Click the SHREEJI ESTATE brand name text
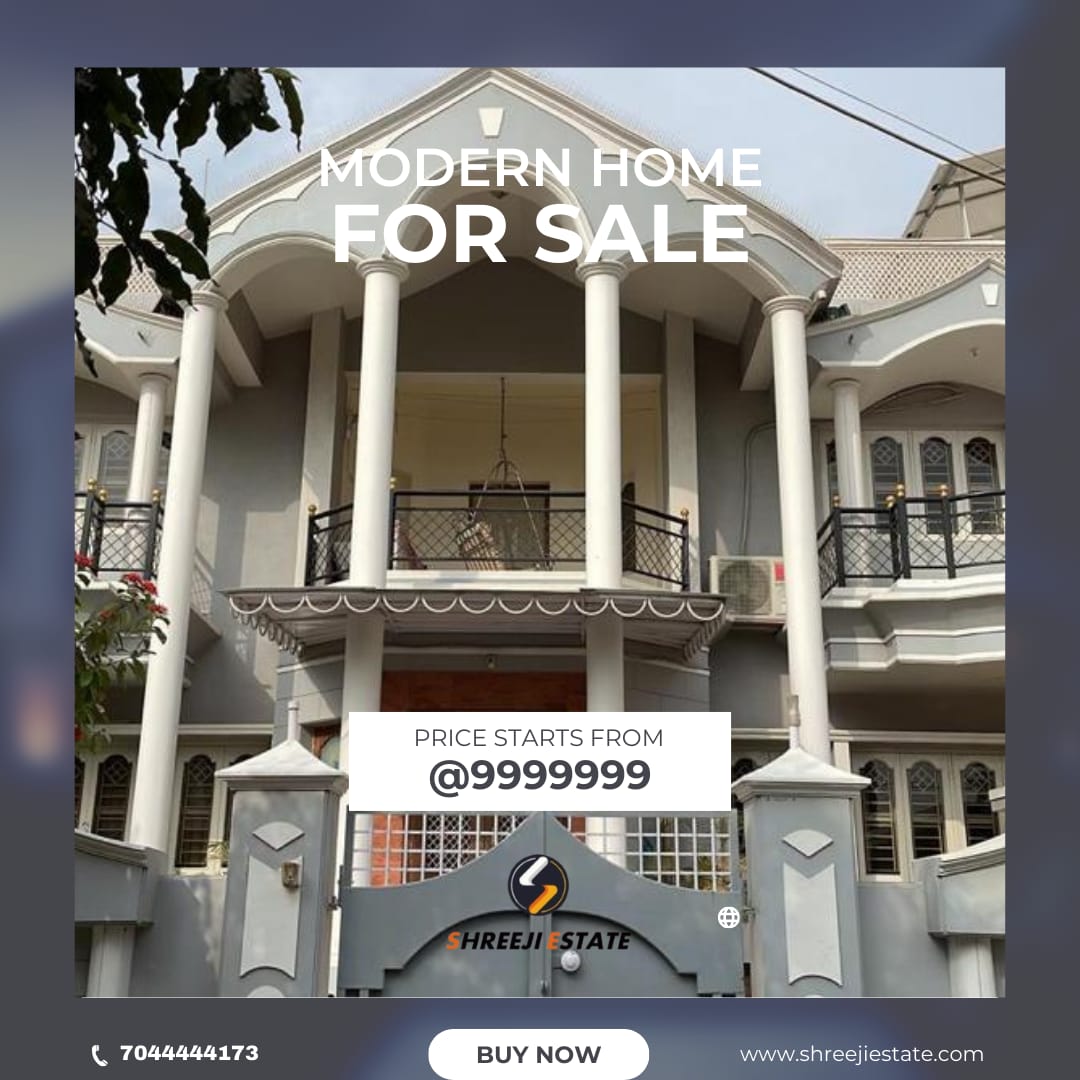The width and height of the screenshot is (1080, 1080). [538, 941]
